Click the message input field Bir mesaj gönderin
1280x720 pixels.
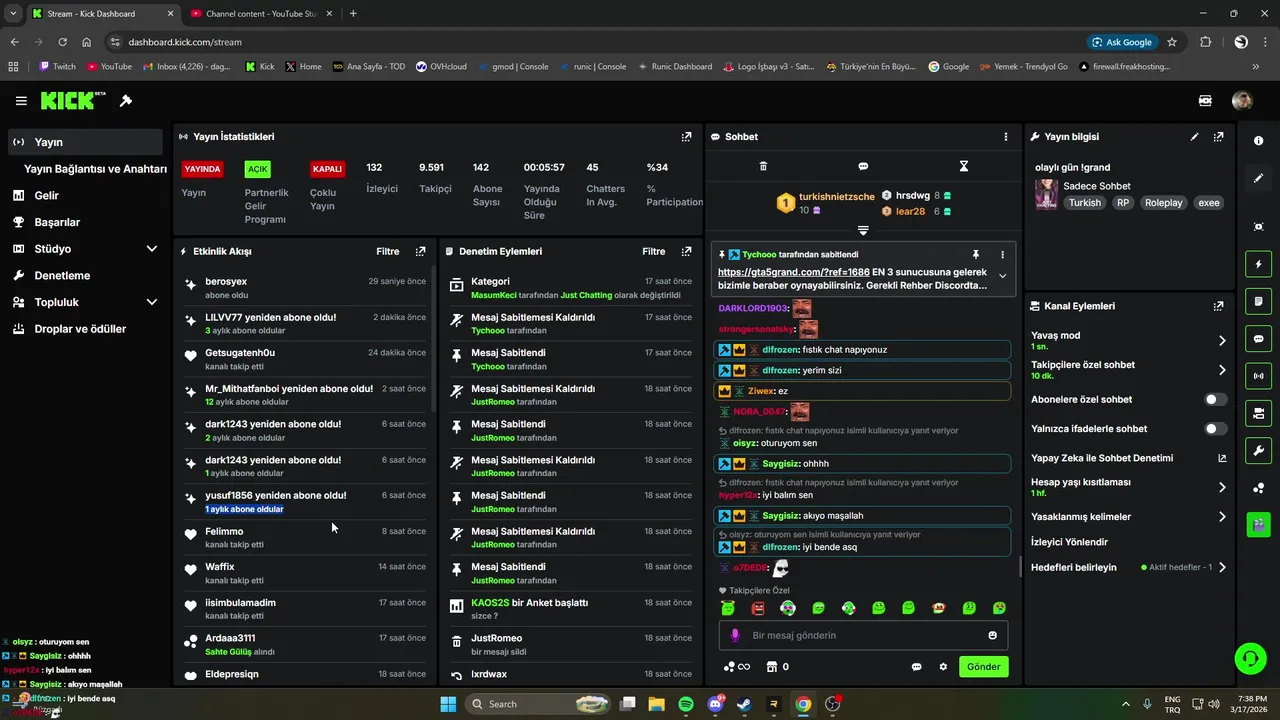pos(863,635)
